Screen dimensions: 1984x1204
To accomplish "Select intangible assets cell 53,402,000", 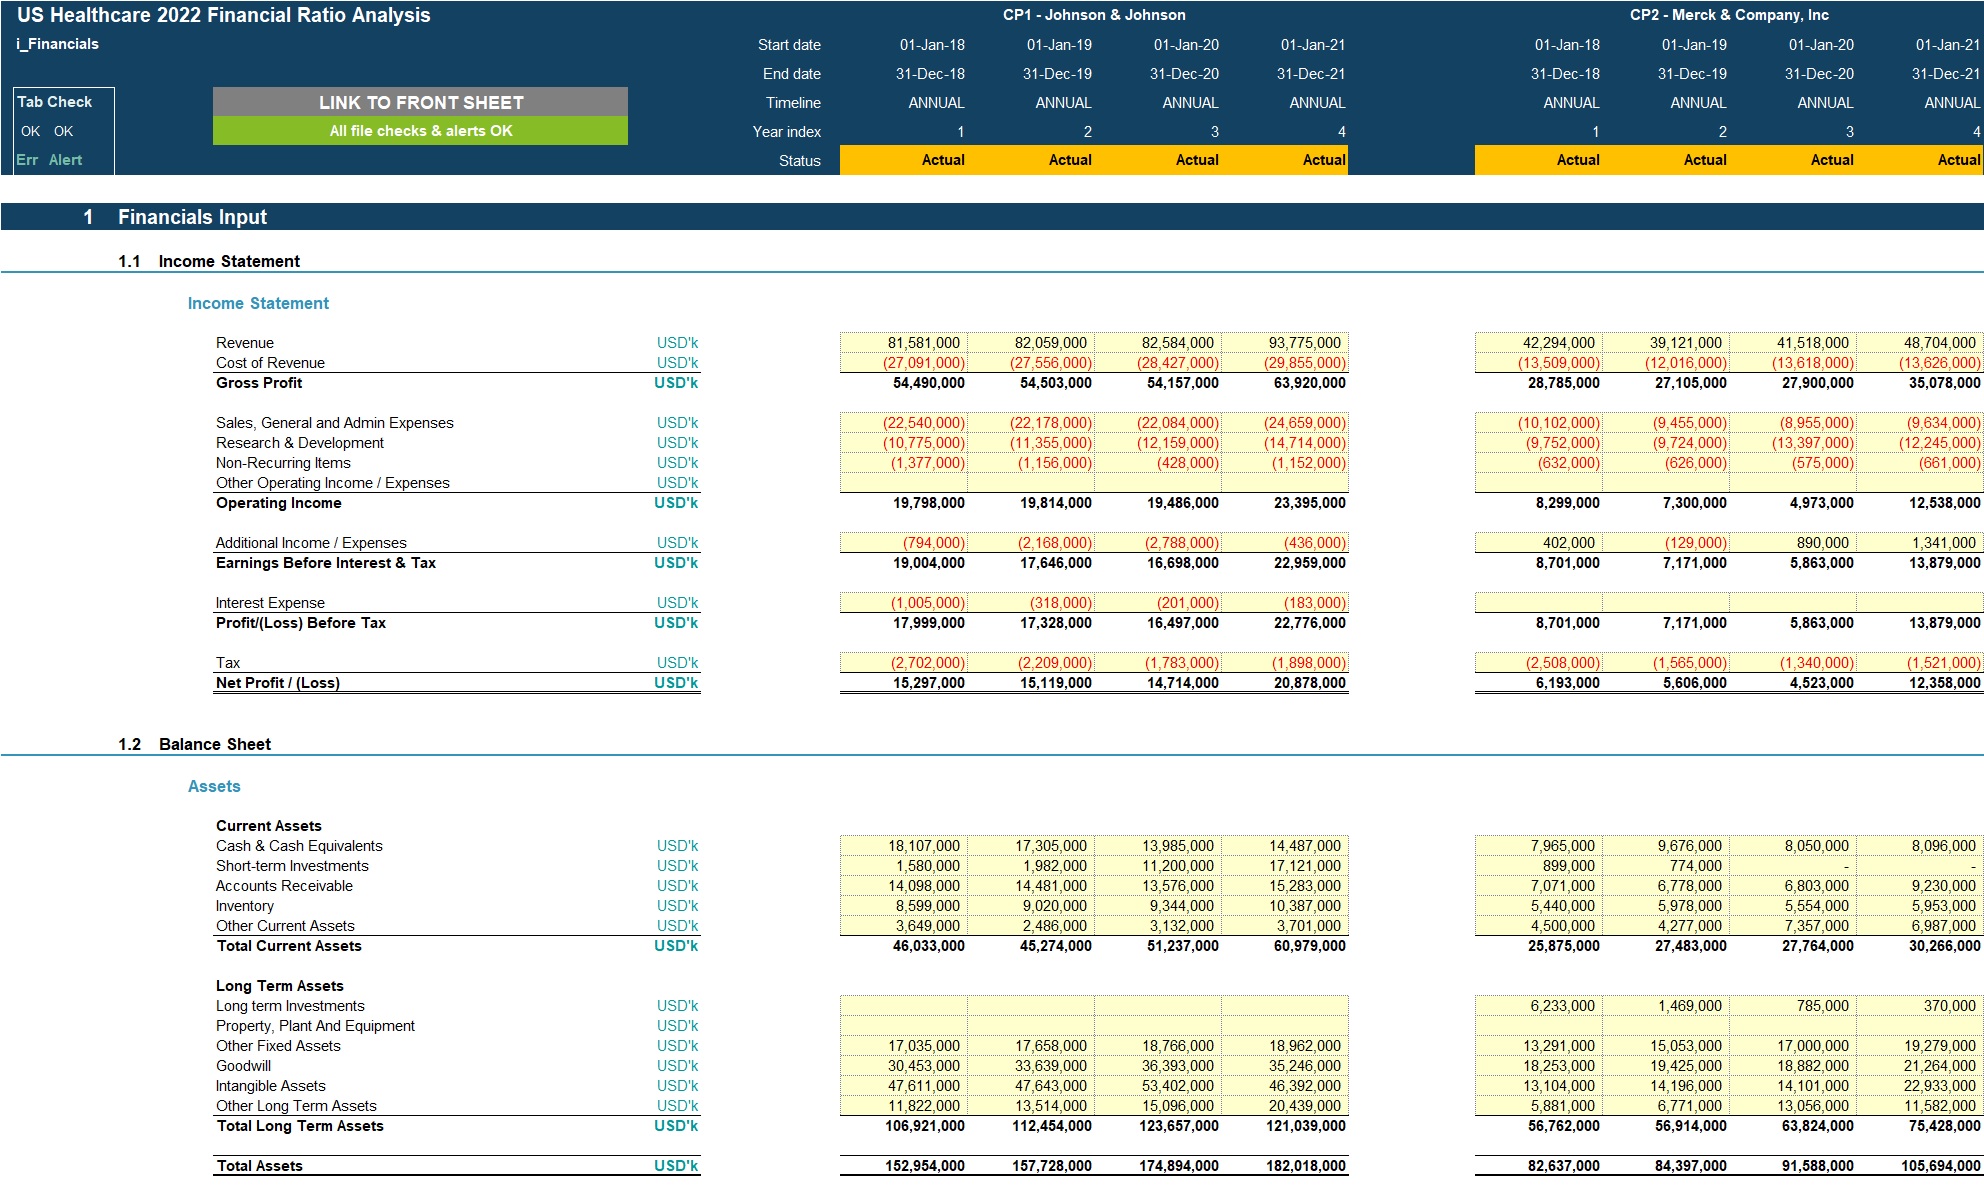I will coord(1158,1086).
